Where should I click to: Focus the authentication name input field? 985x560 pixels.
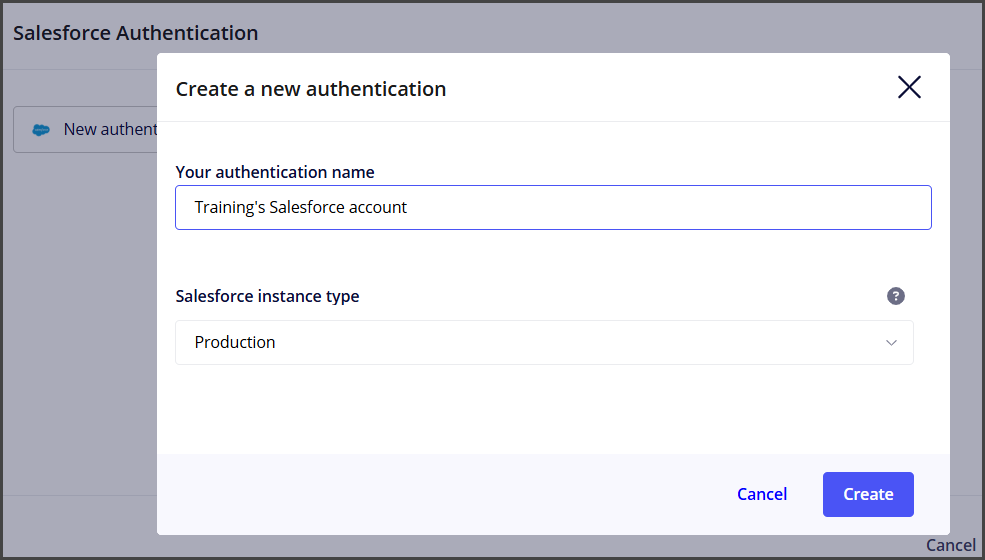[x=553, y=207]
